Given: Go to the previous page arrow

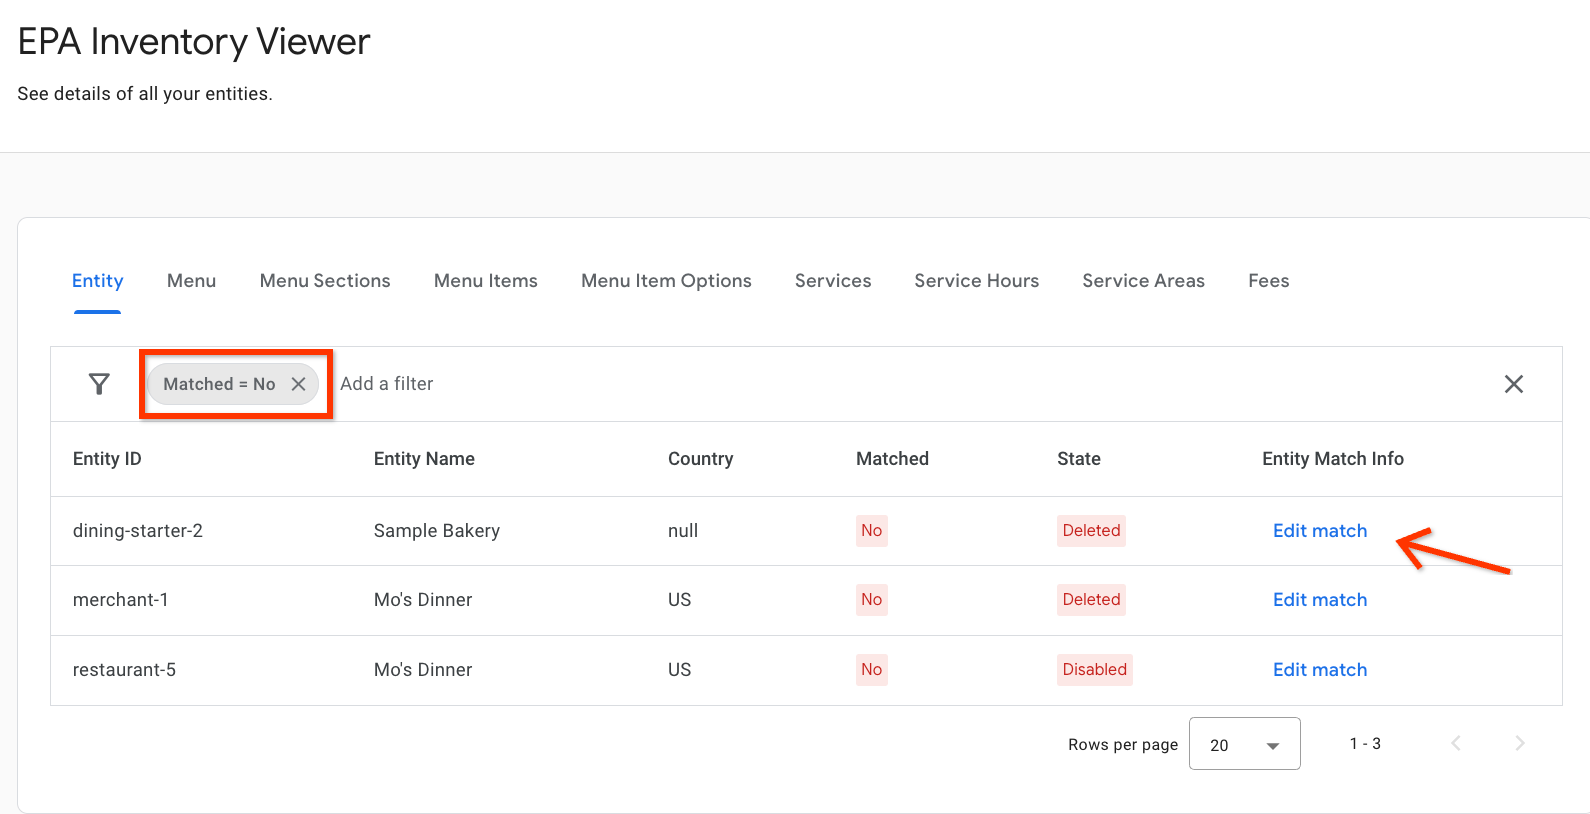Looking at the screenshot, I should (1456, 743).
